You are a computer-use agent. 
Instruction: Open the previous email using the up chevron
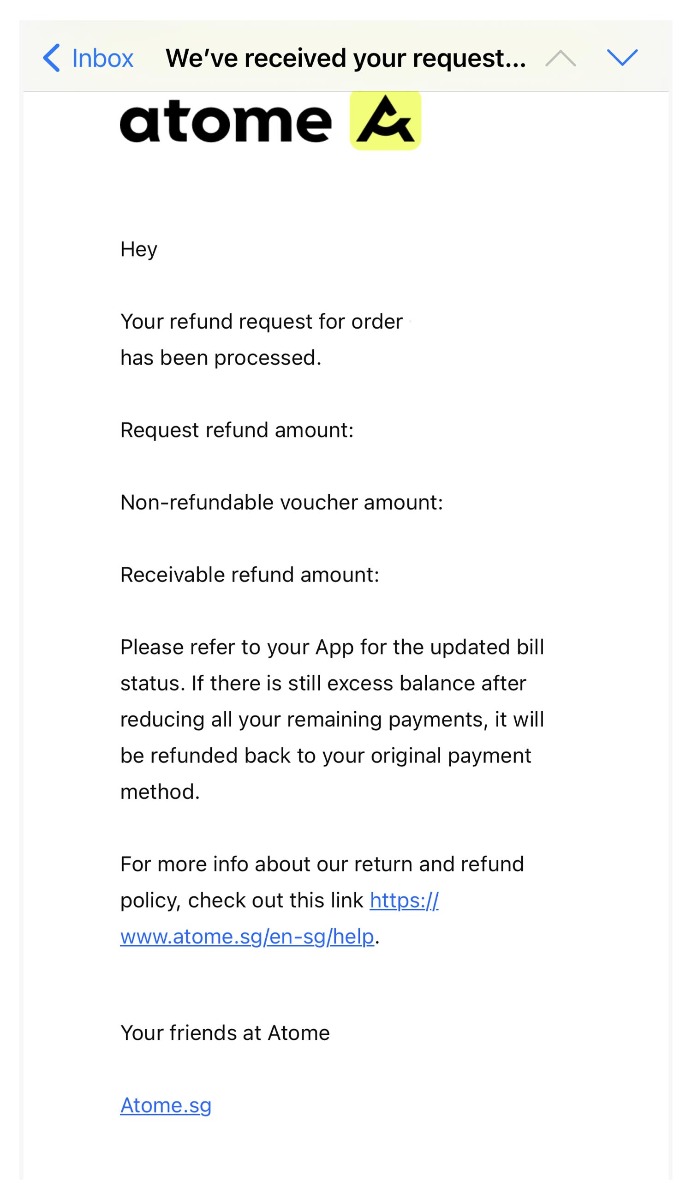click(560, 58)
